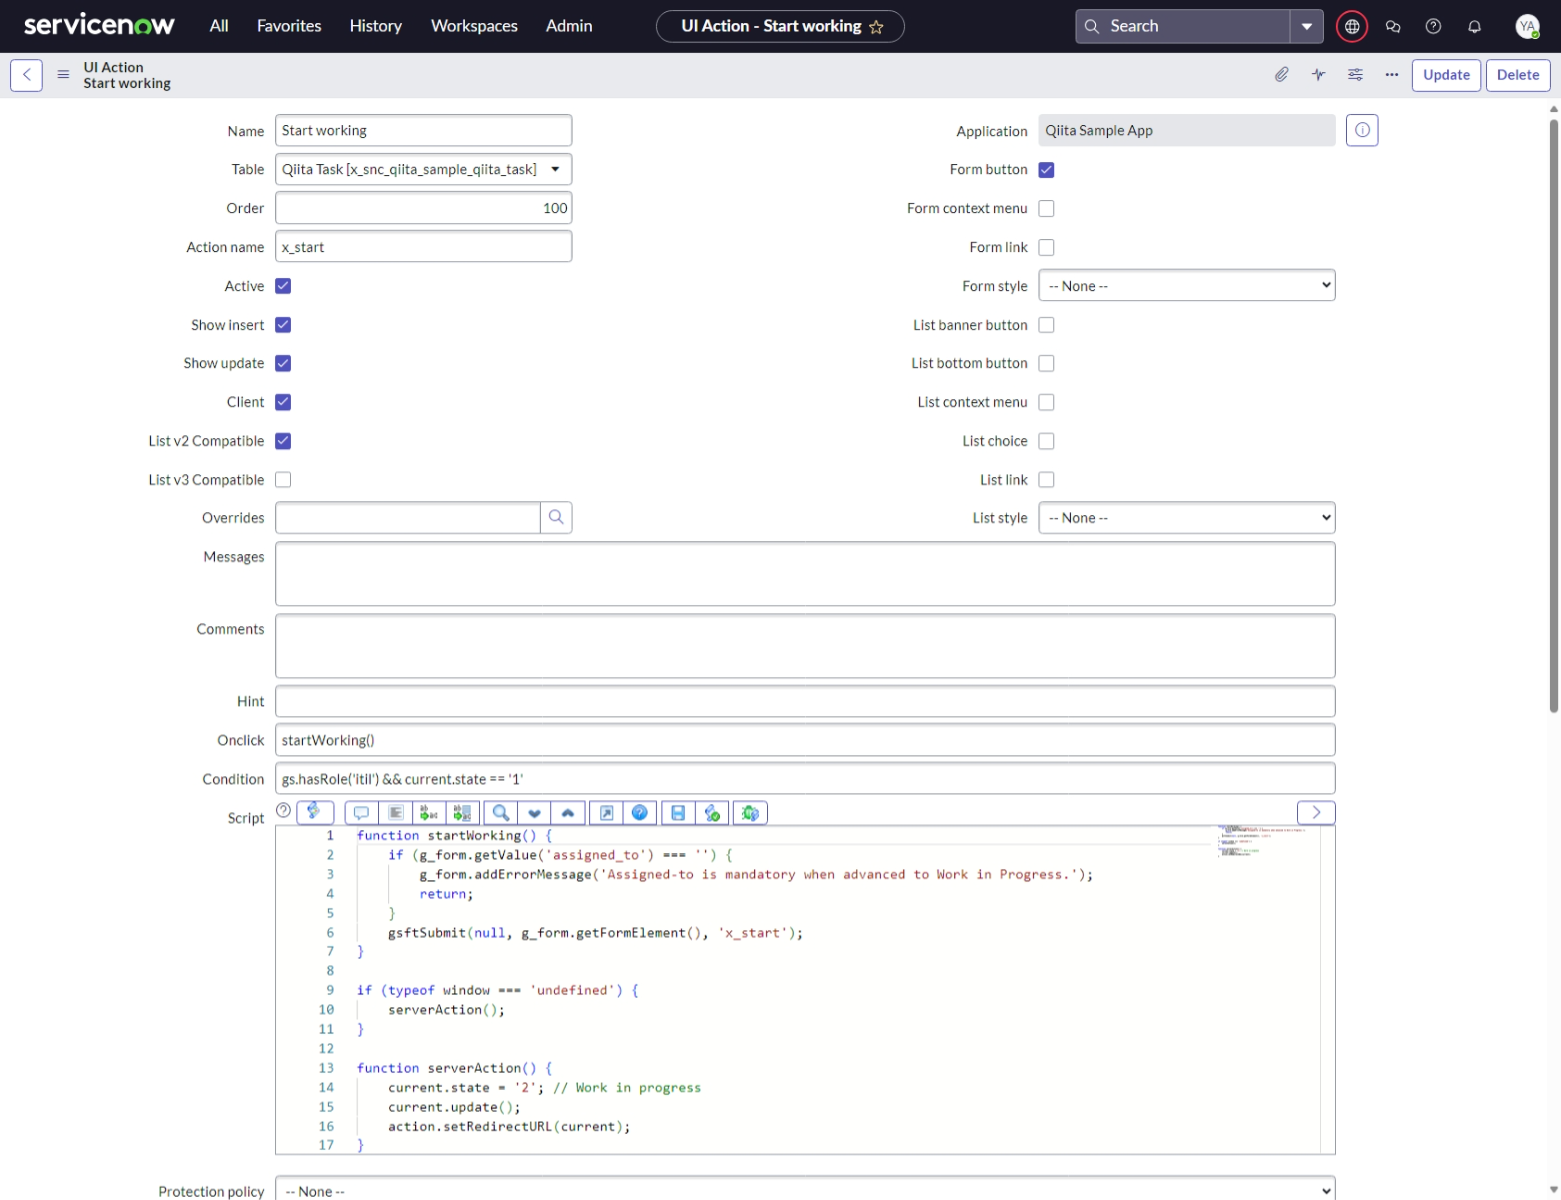Image resolution: width=1561 pixels, height=1200 pixels.
Task: Enable List context menu checkbox
Action: (x=1046, y=402)
